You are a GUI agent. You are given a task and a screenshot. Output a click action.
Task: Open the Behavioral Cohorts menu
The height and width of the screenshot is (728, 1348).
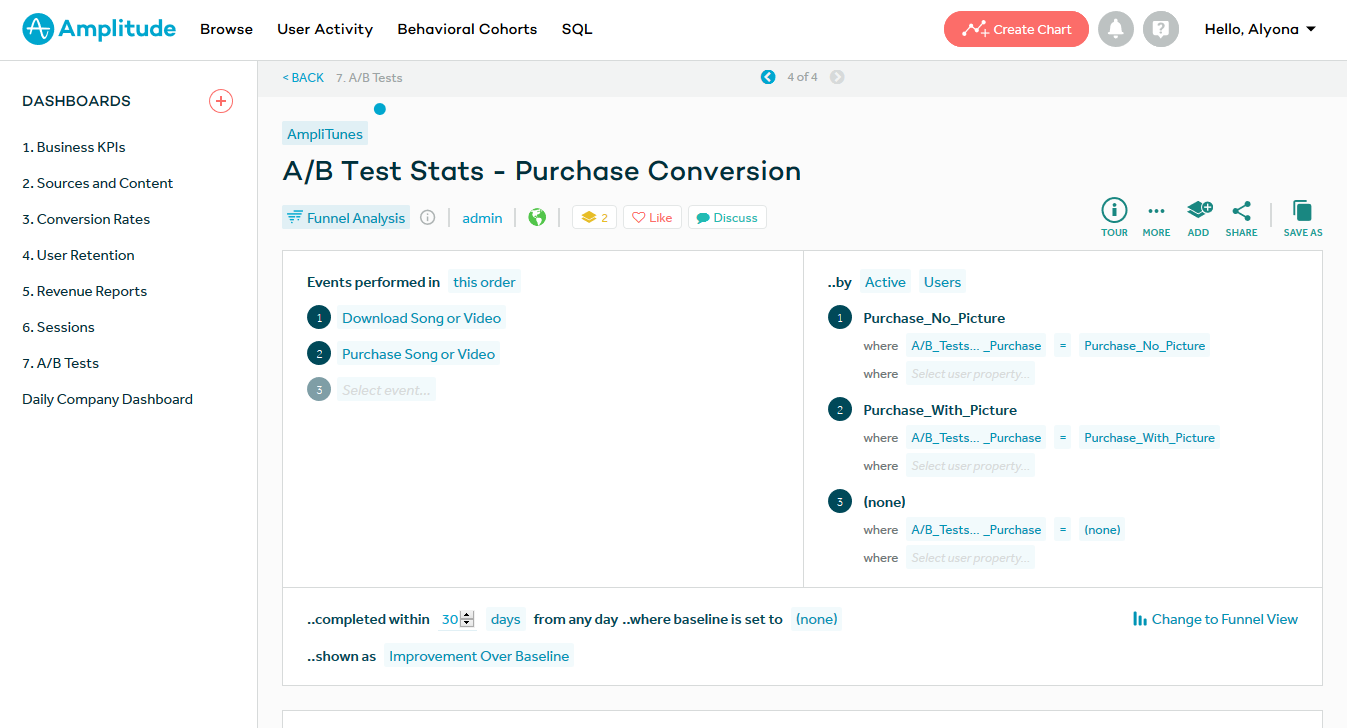click(467, 29)
